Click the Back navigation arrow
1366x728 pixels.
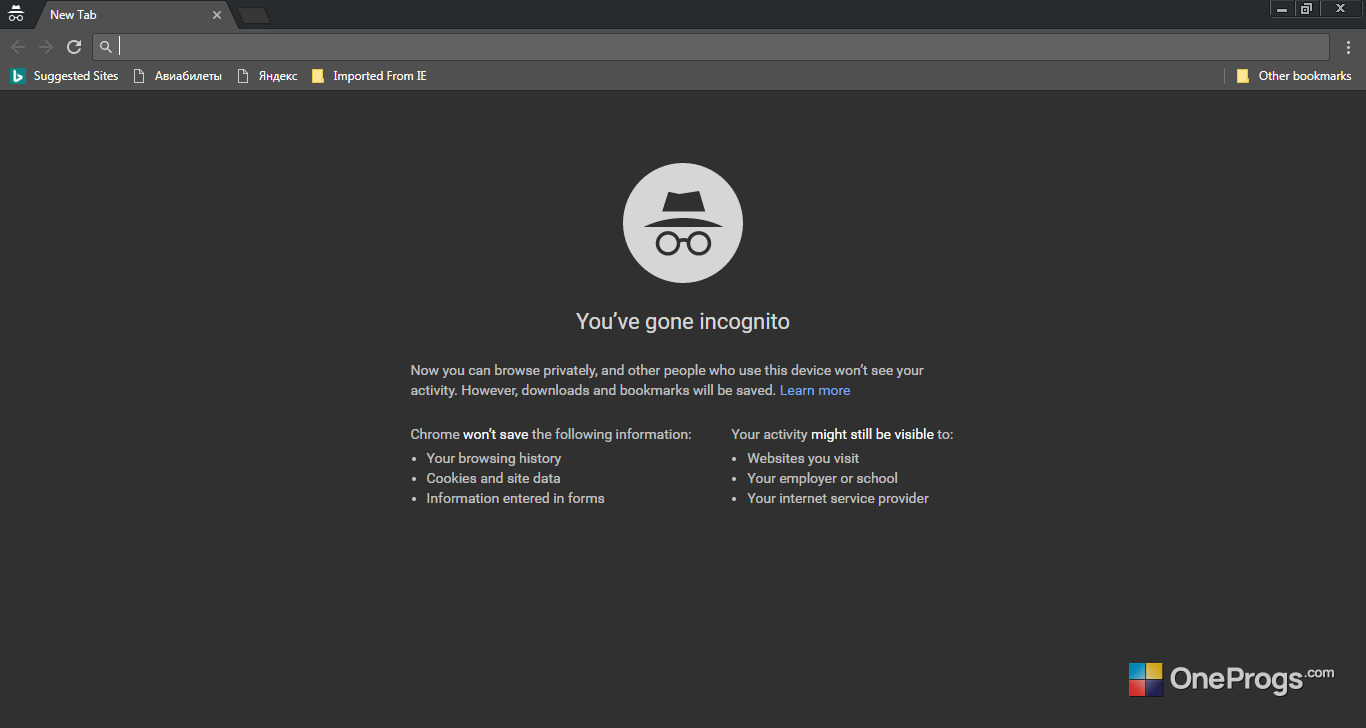18,47
